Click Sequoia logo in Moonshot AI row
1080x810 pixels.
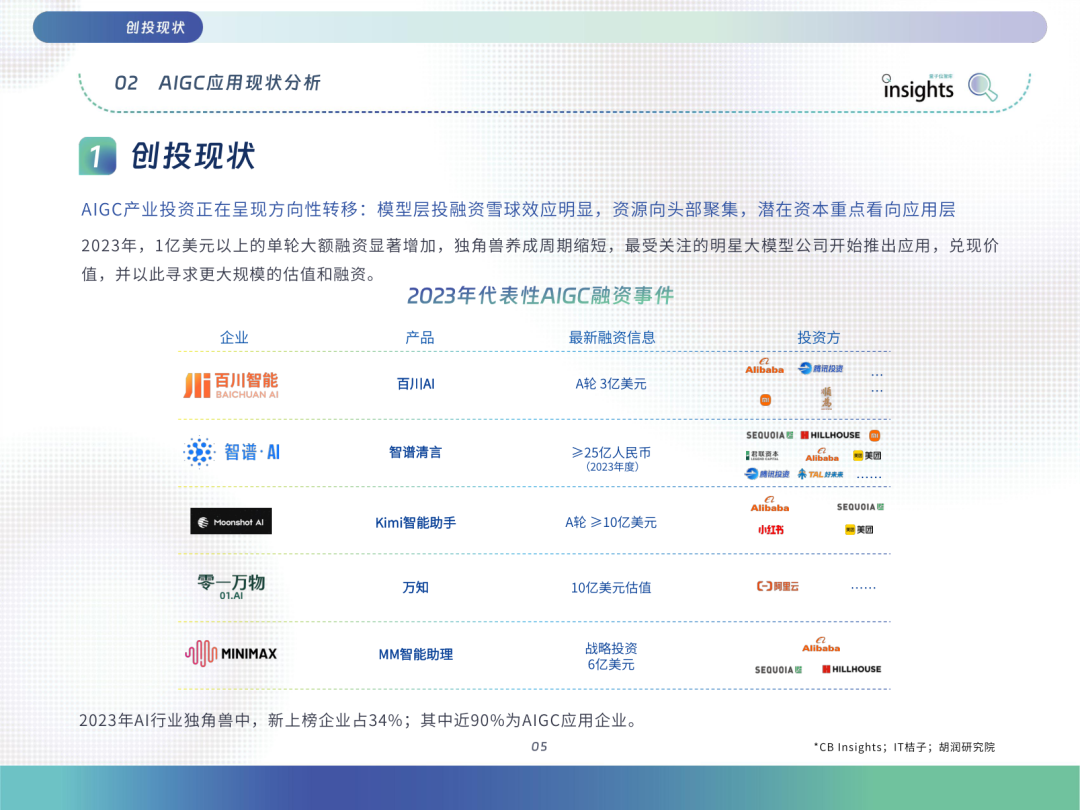point(860,507)
